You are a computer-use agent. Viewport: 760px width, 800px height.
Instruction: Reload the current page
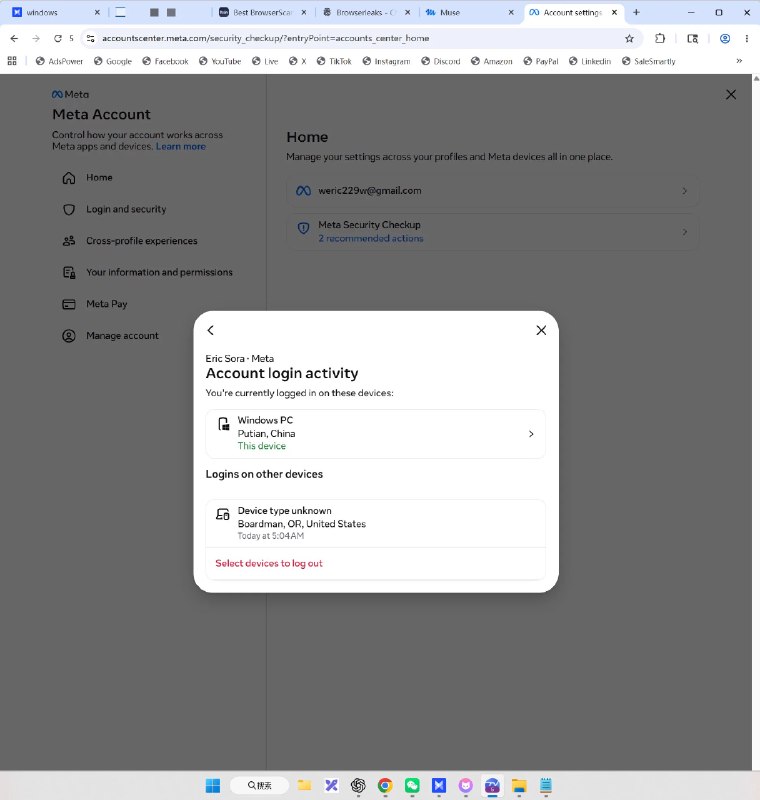tap(58, 38)
